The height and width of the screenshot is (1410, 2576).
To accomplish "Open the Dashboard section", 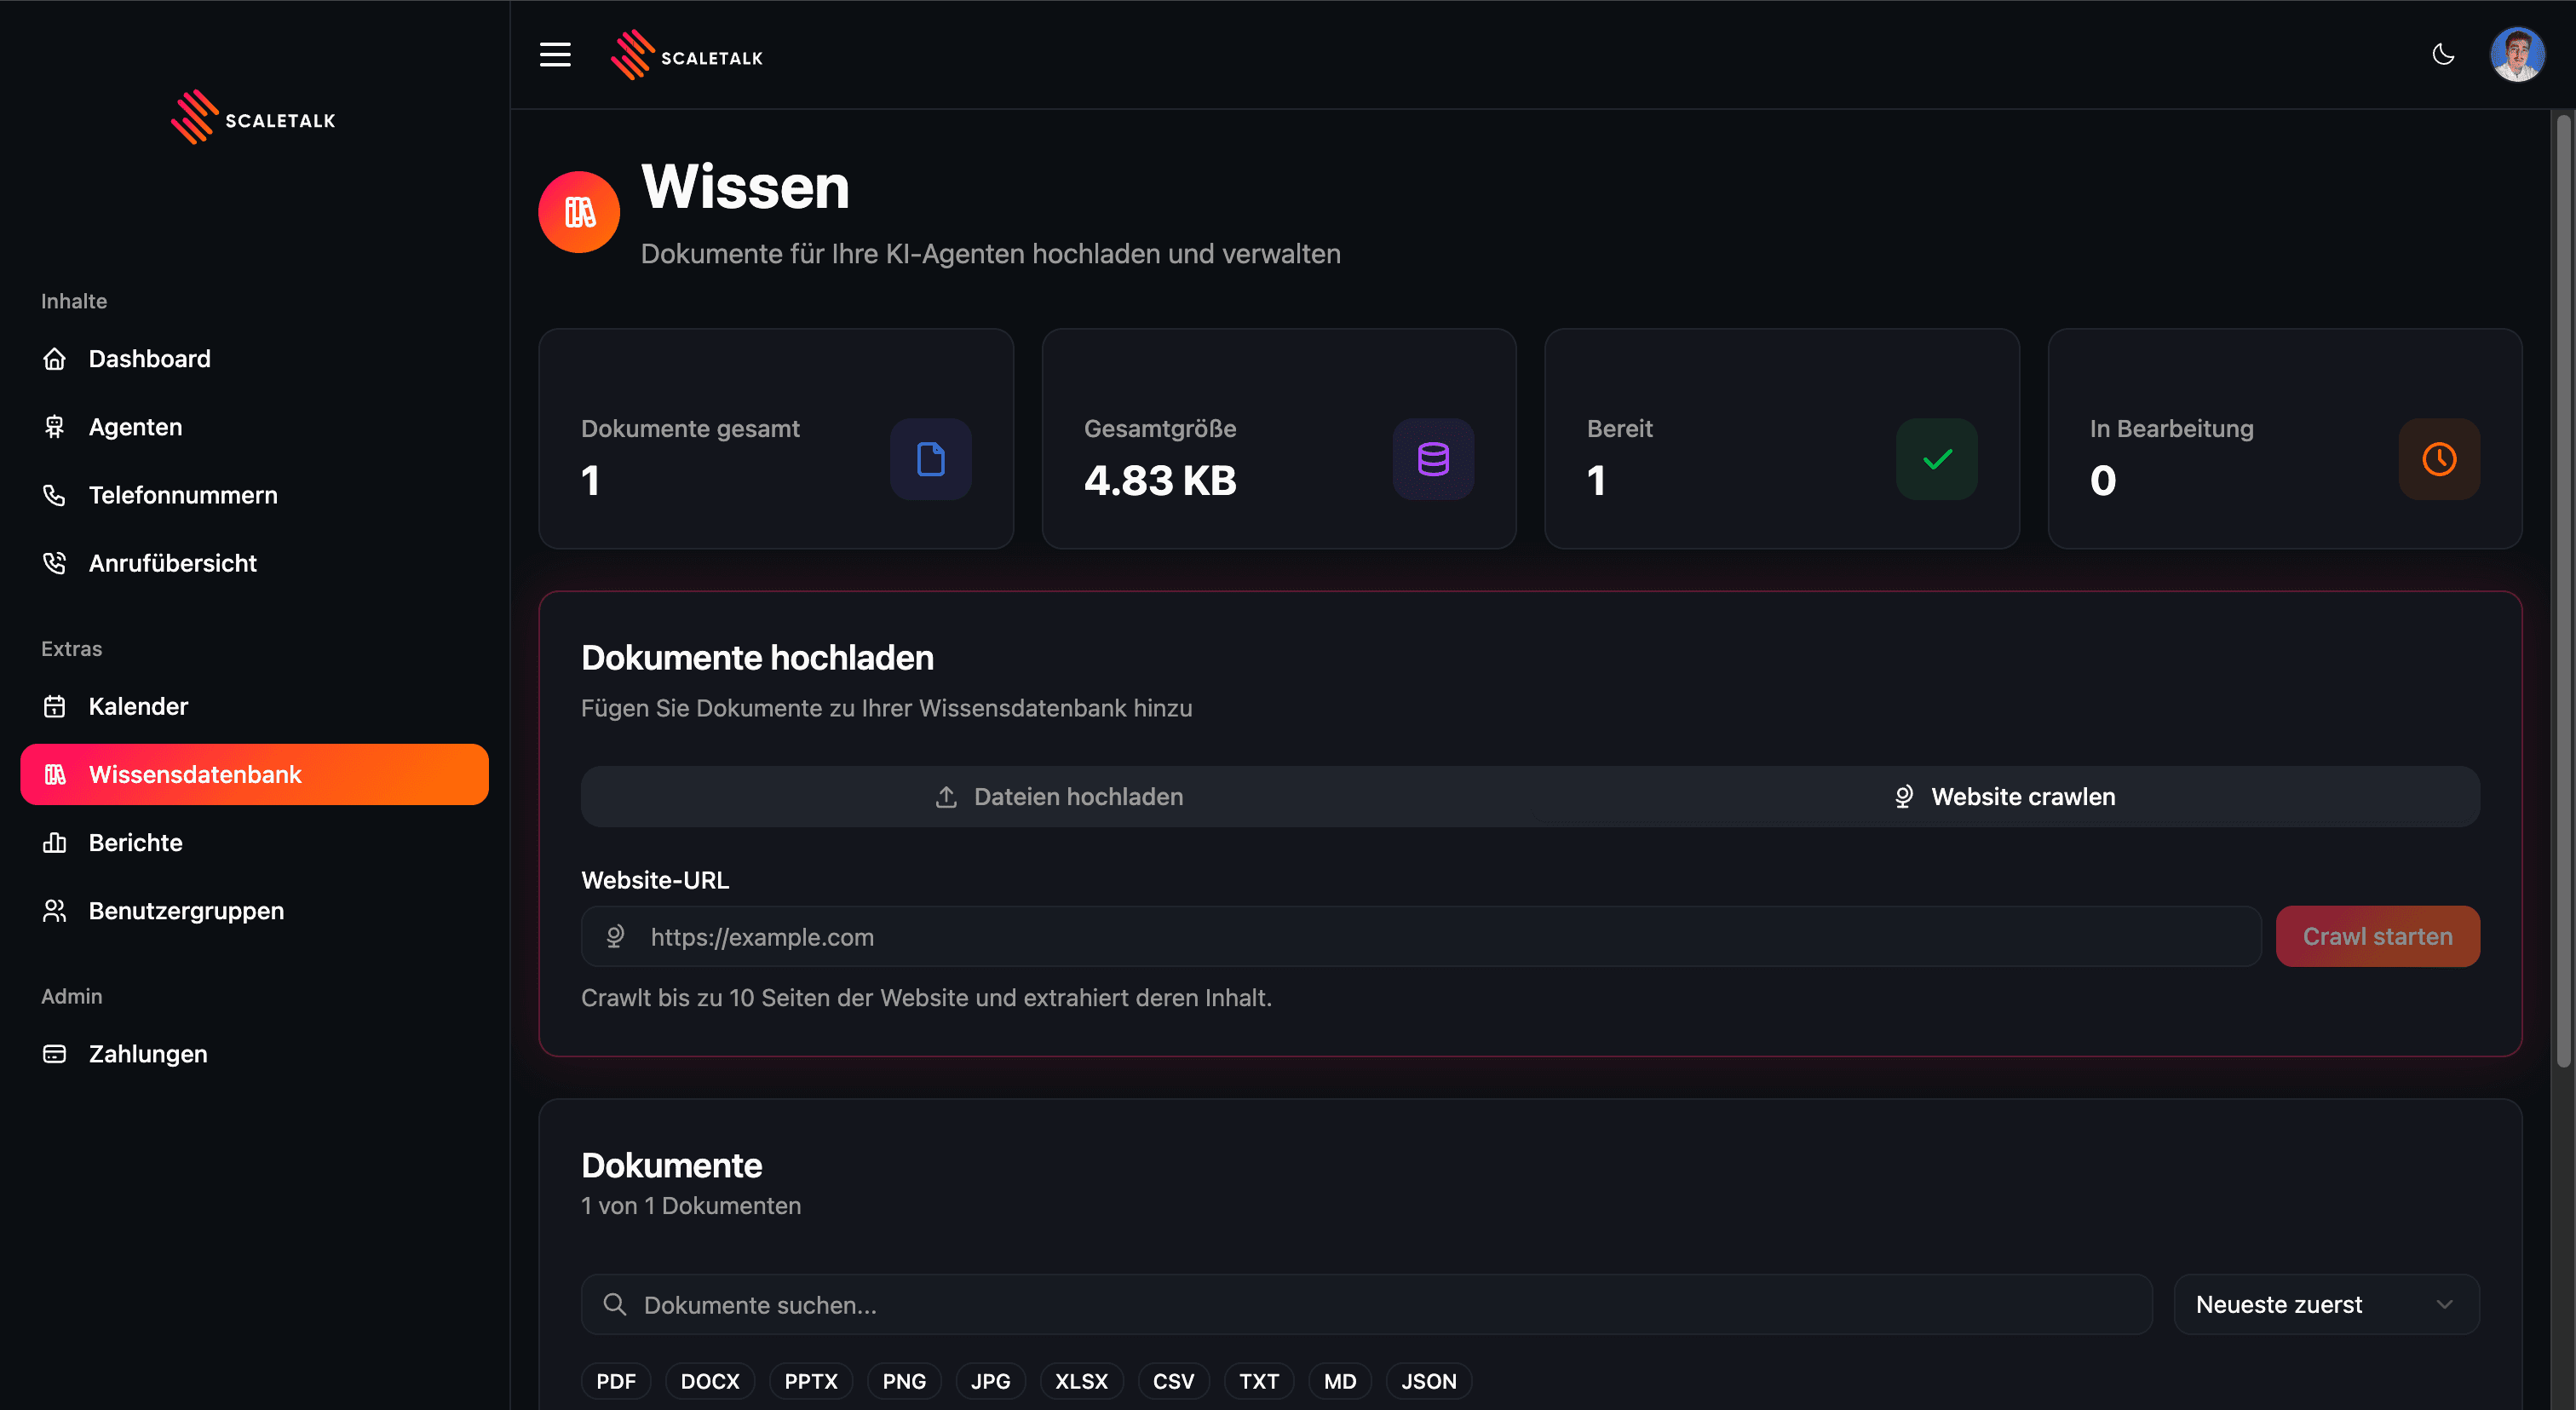I will tap(149, 358).
